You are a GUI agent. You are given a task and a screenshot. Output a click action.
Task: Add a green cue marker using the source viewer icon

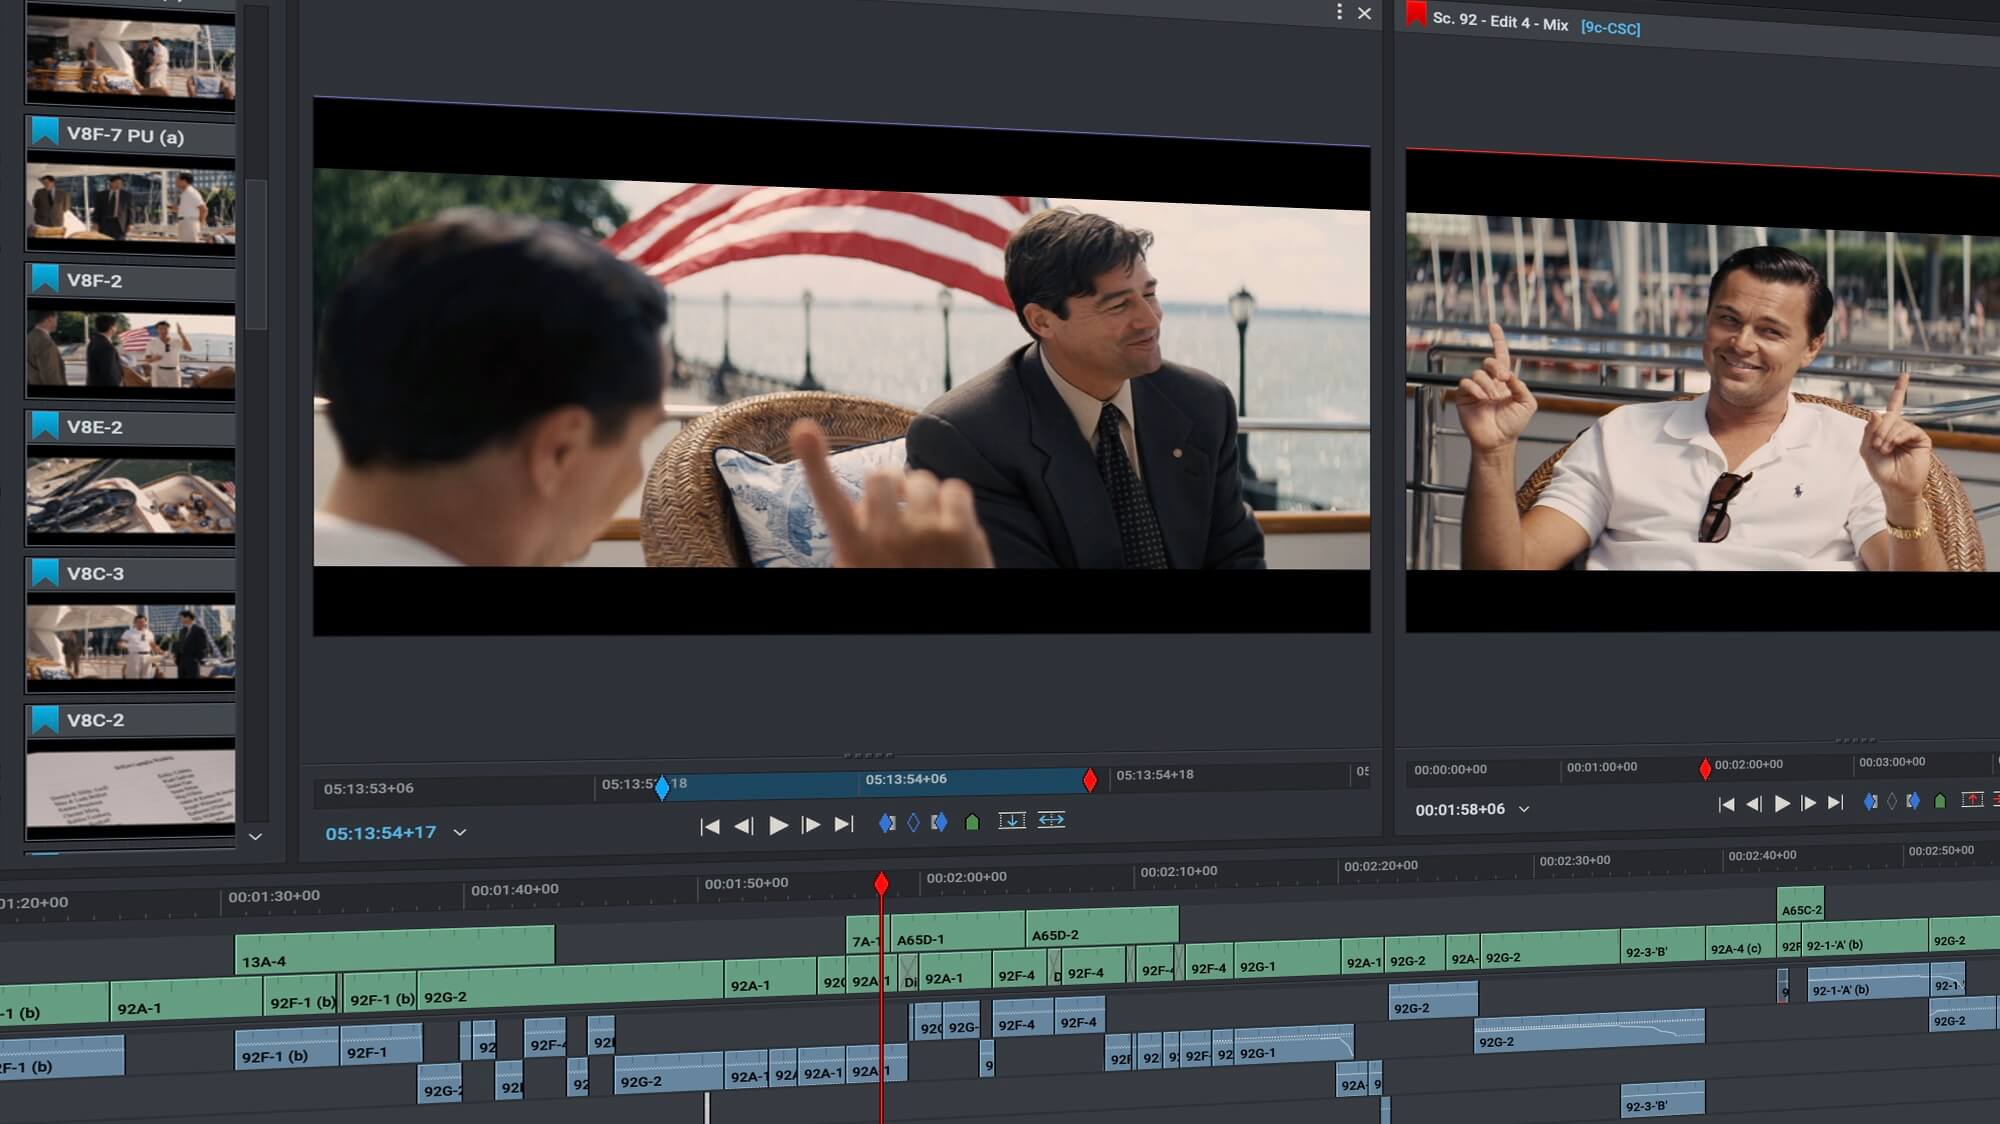coord(970,820)
